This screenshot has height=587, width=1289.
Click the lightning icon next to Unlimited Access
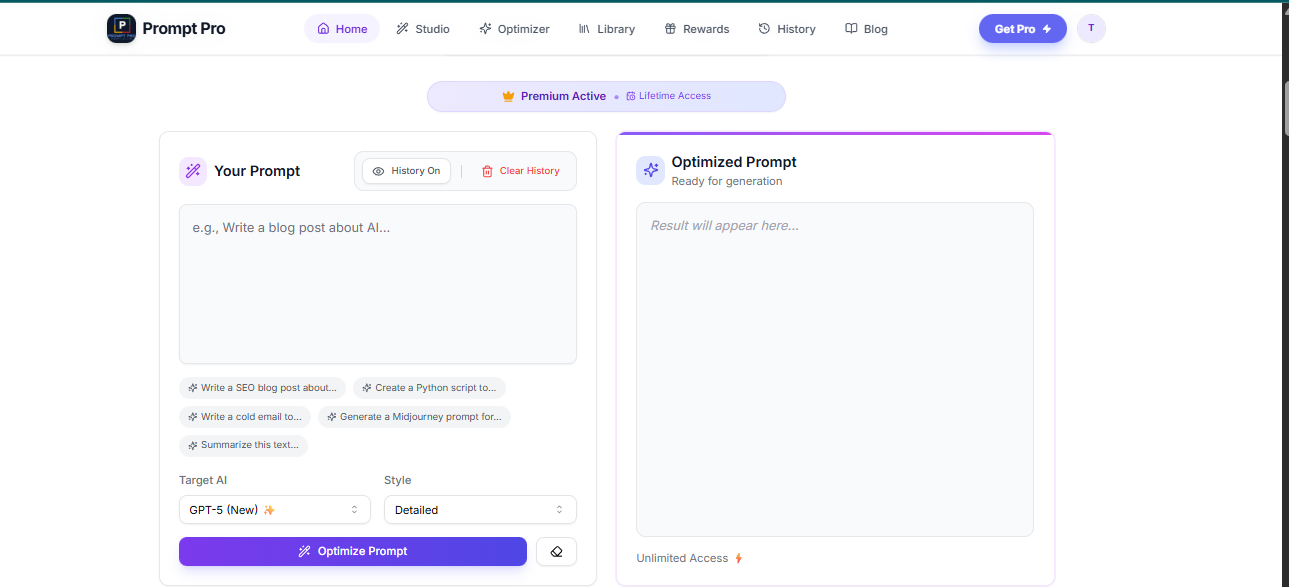(739, 558)
